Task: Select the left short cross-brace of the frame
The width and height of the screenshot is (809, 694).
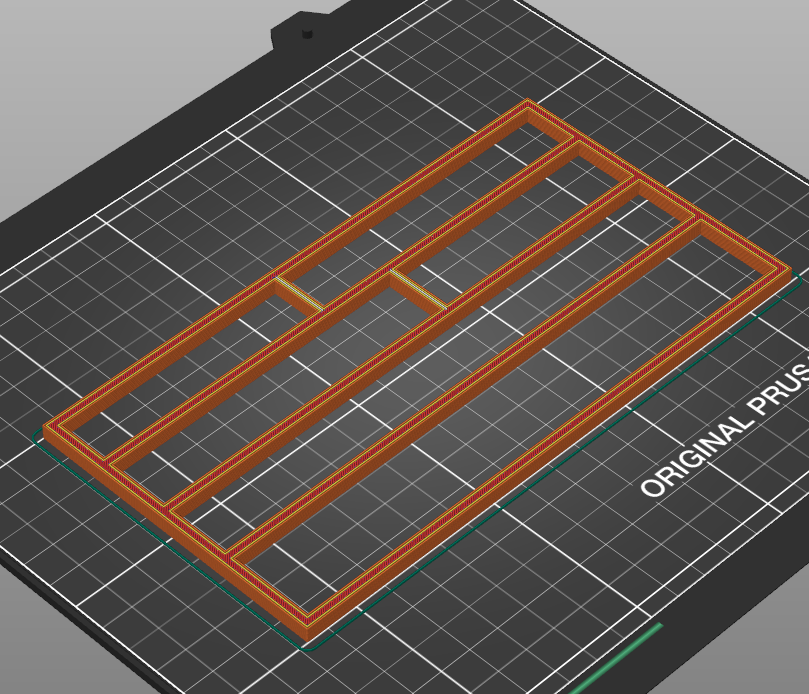Action: tap(300, 294)
